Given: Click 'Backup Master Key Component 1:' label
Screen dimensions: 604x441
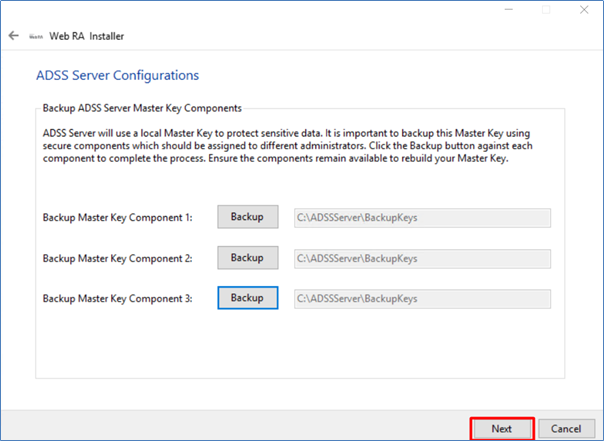Looking at the screenshot, I should click(117, 218).
